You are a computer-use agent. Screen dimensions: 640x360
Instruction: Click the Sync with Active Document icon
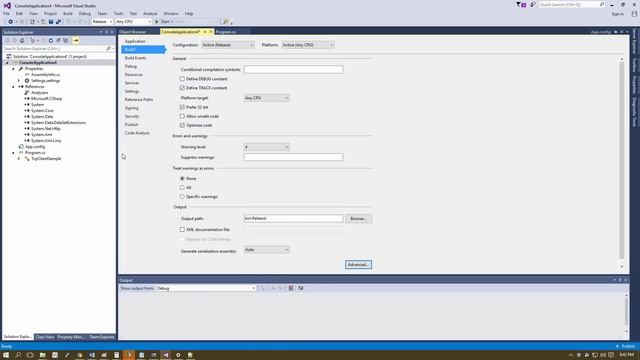(x=44, y=40)
